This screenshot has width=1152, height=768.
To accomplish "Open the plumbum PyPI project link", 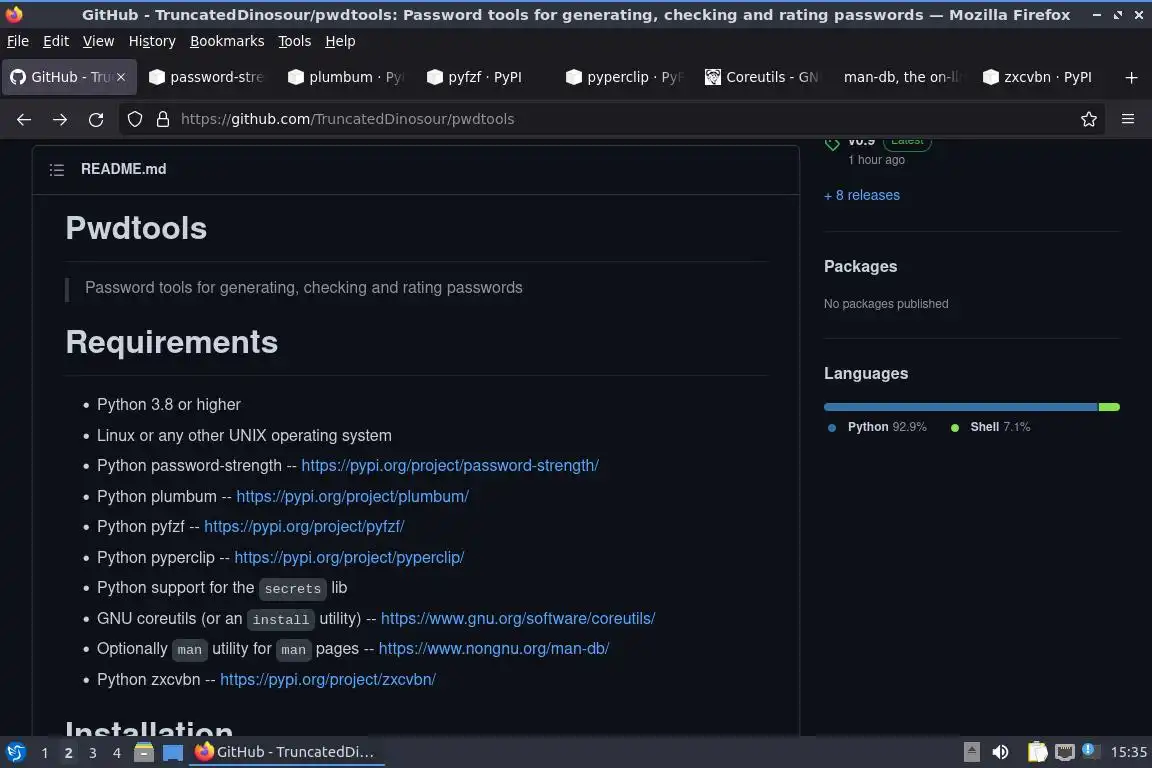I will [x=353, y=497].
